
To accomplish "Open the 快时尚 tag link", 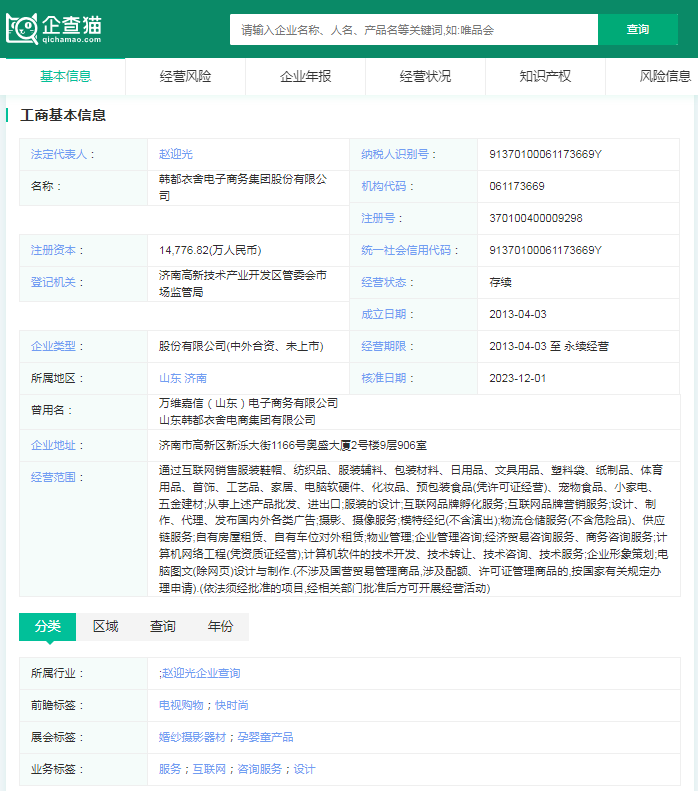I will (x=232, y=705).
